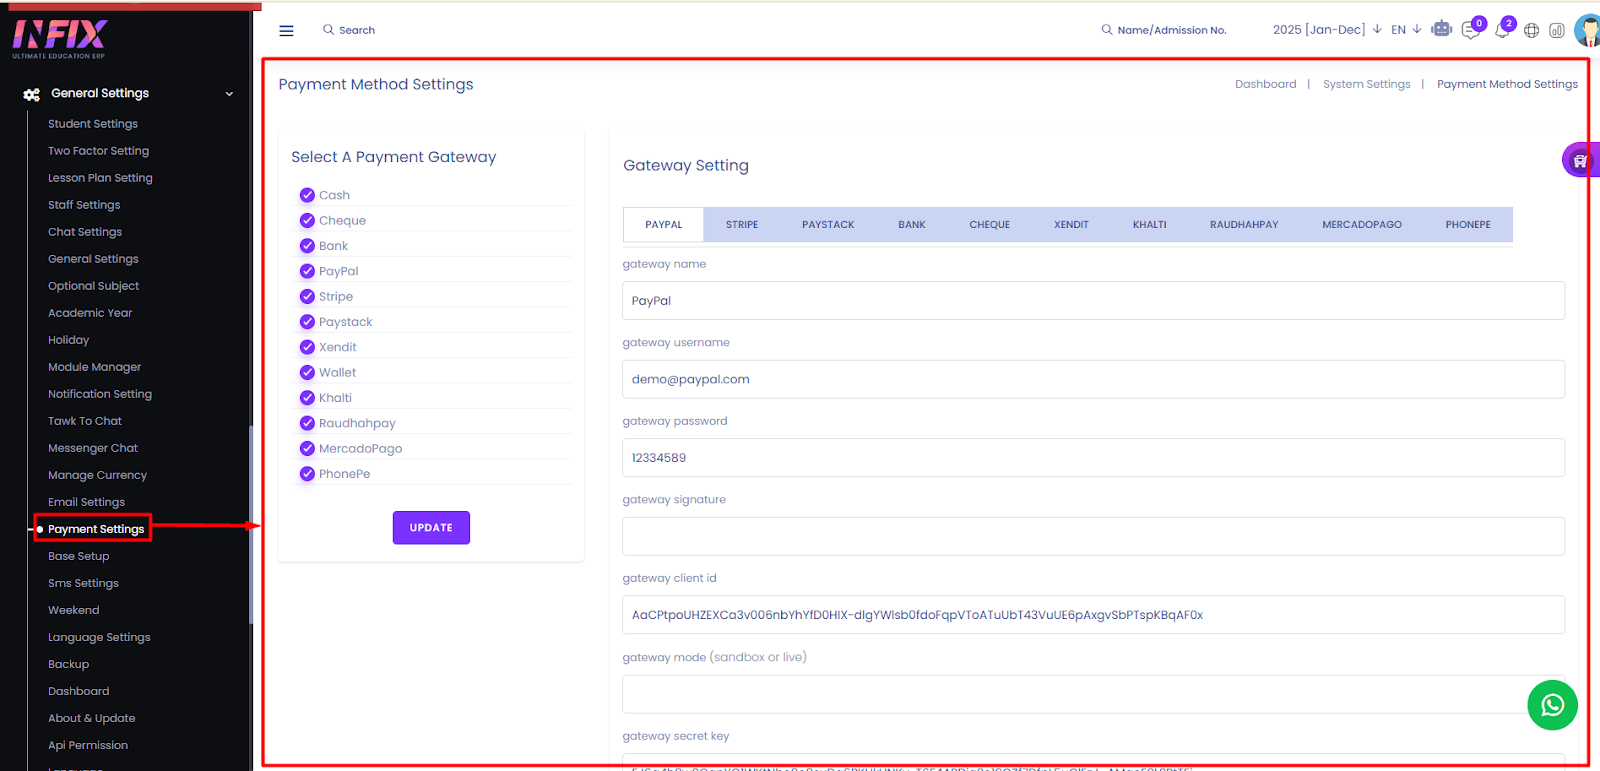Open the user profile avatar

(x=1588, y=30)
